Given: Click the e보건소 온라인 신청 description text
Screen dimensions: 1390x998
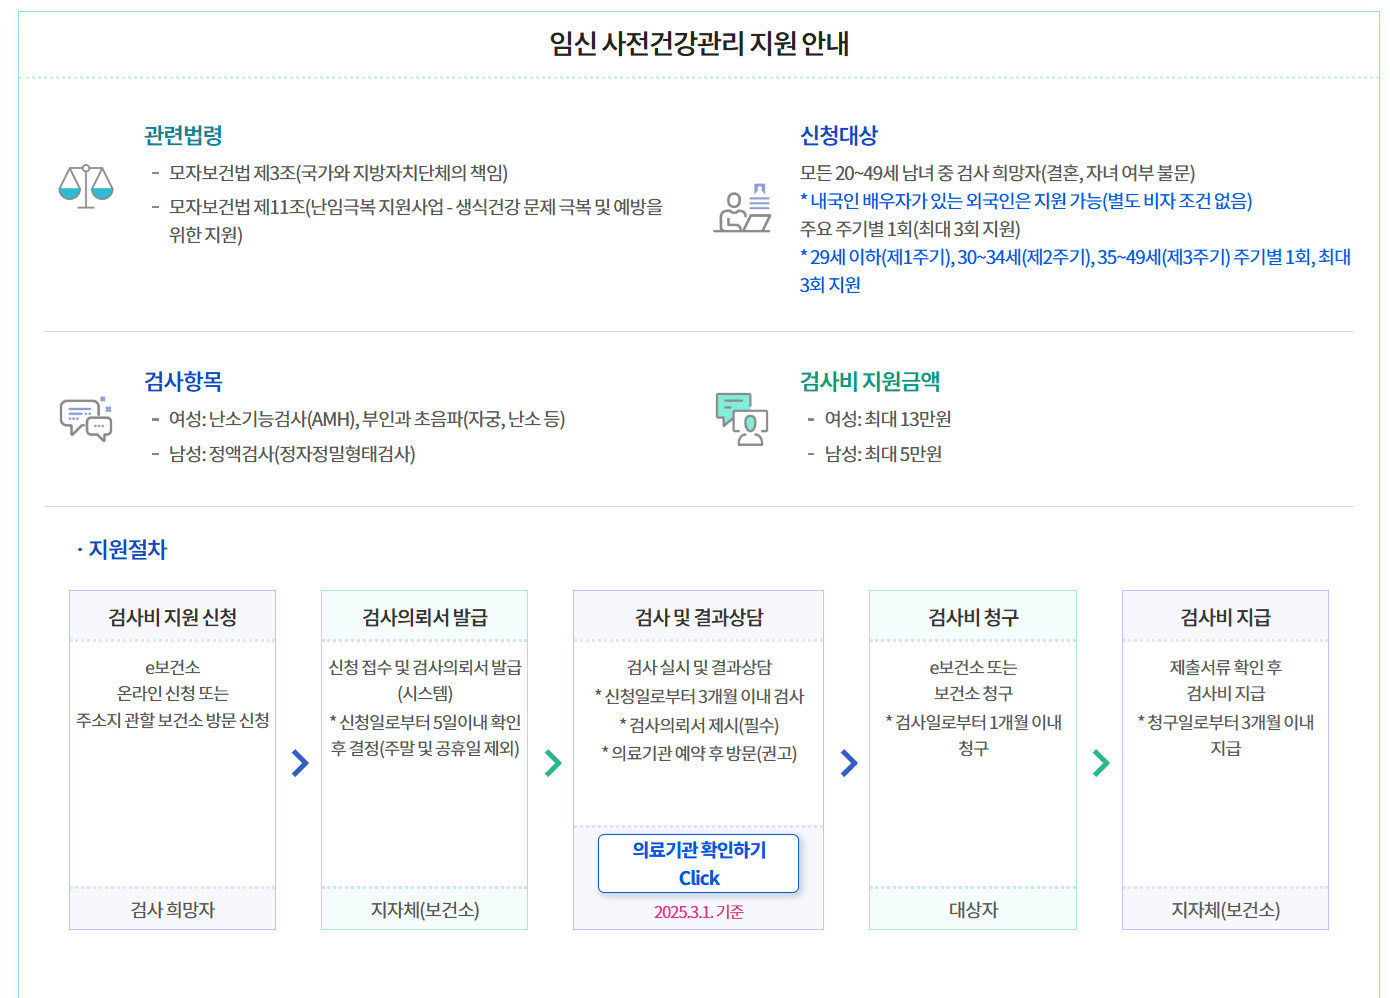Looking at the screenshot, I should (172, 693).
